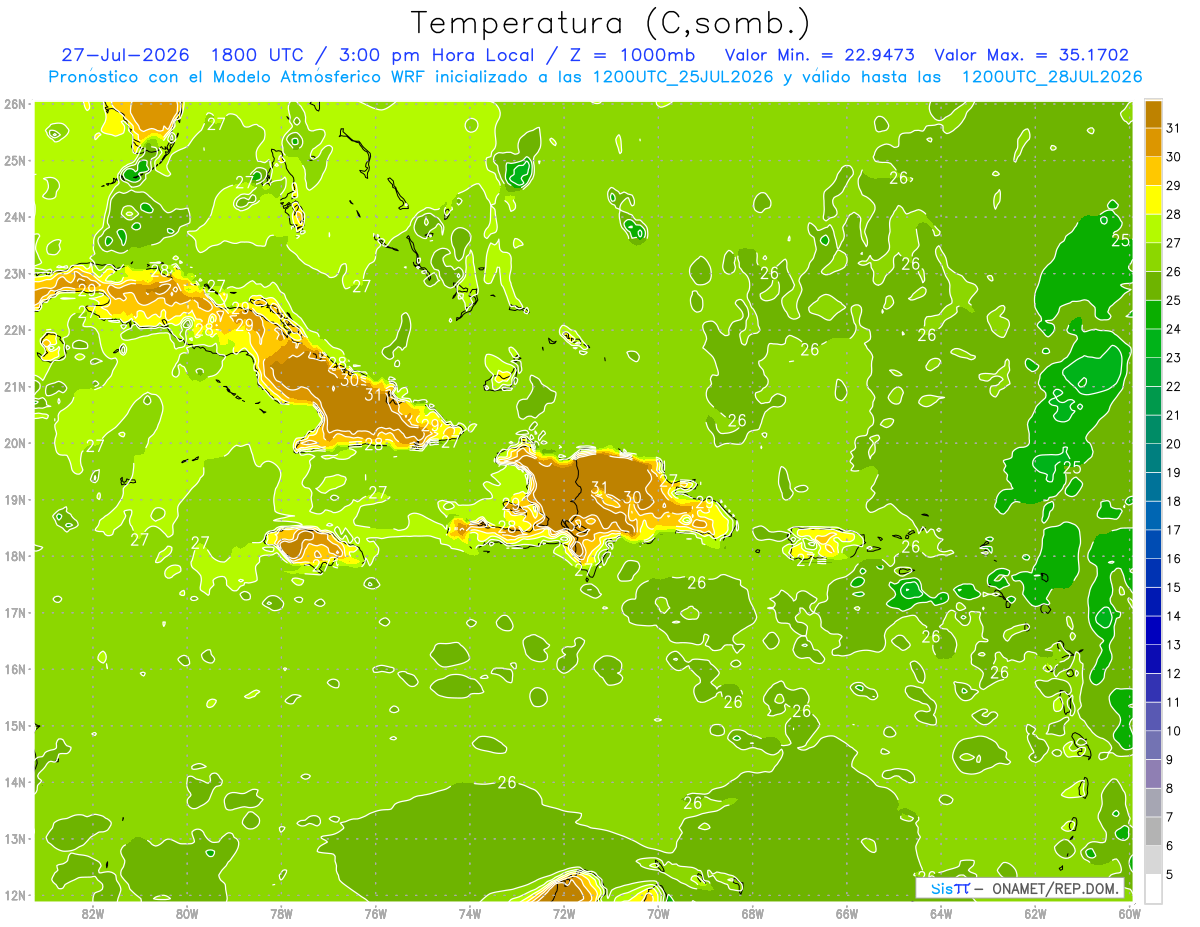Click the "70W" longitude axis label

click(x=658, y=913)
